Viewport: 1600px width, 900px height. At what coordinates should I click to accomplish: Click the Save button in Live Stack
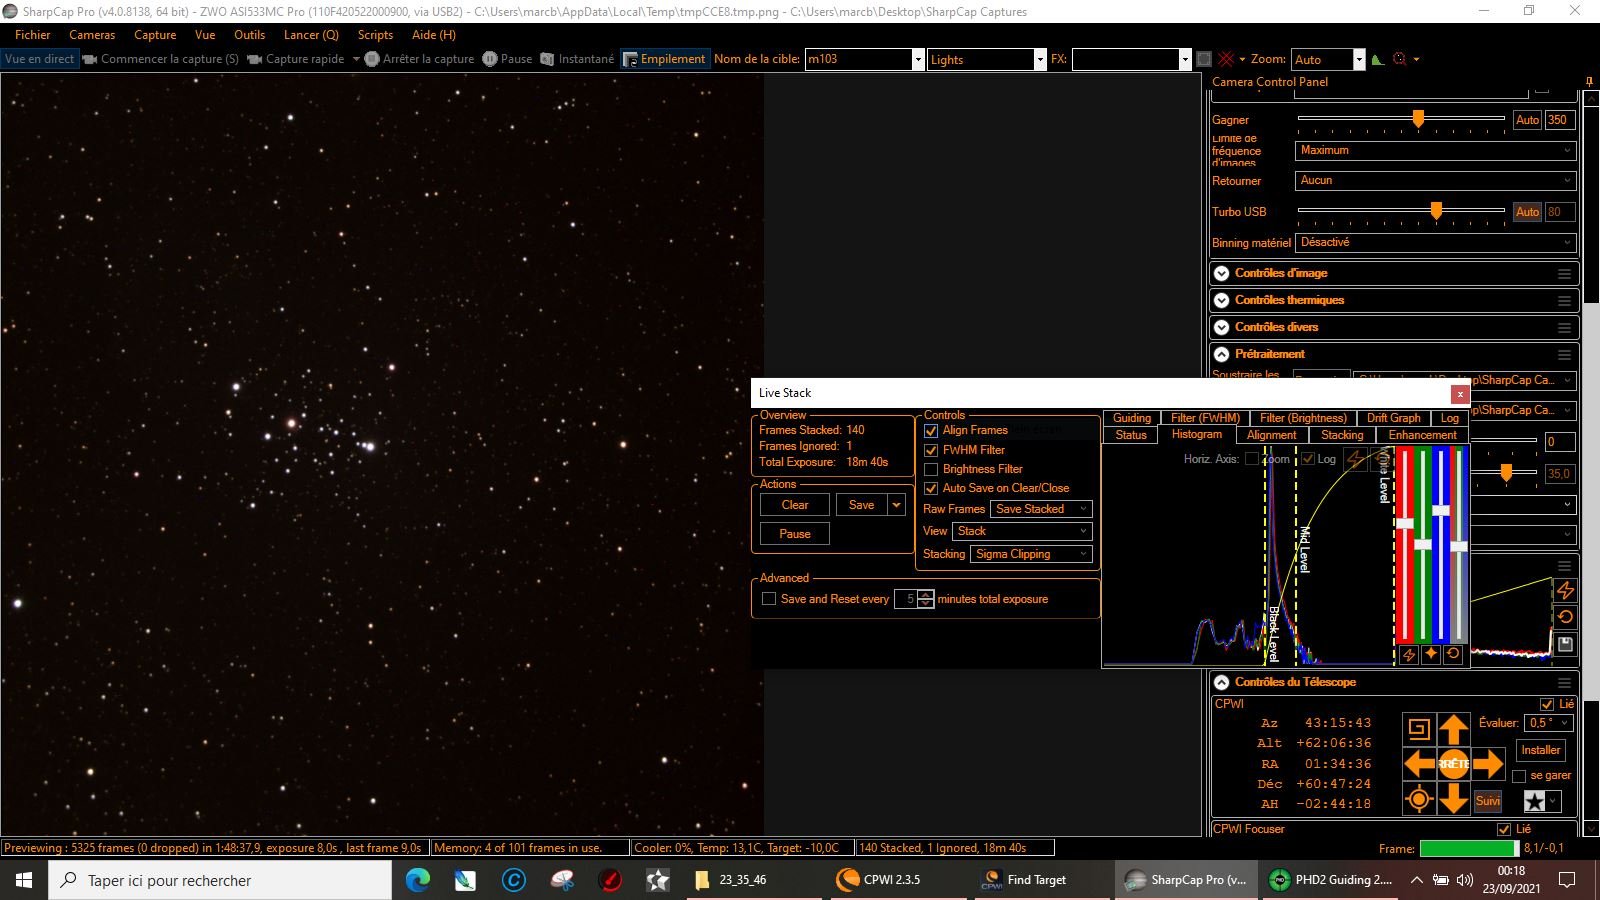(862, 505)
